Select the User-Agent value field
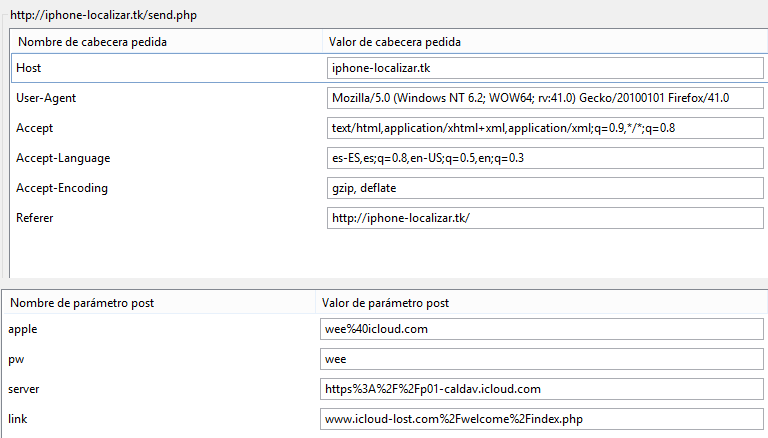Viewport: 768px width, 438px height. [x=545, y=98]
